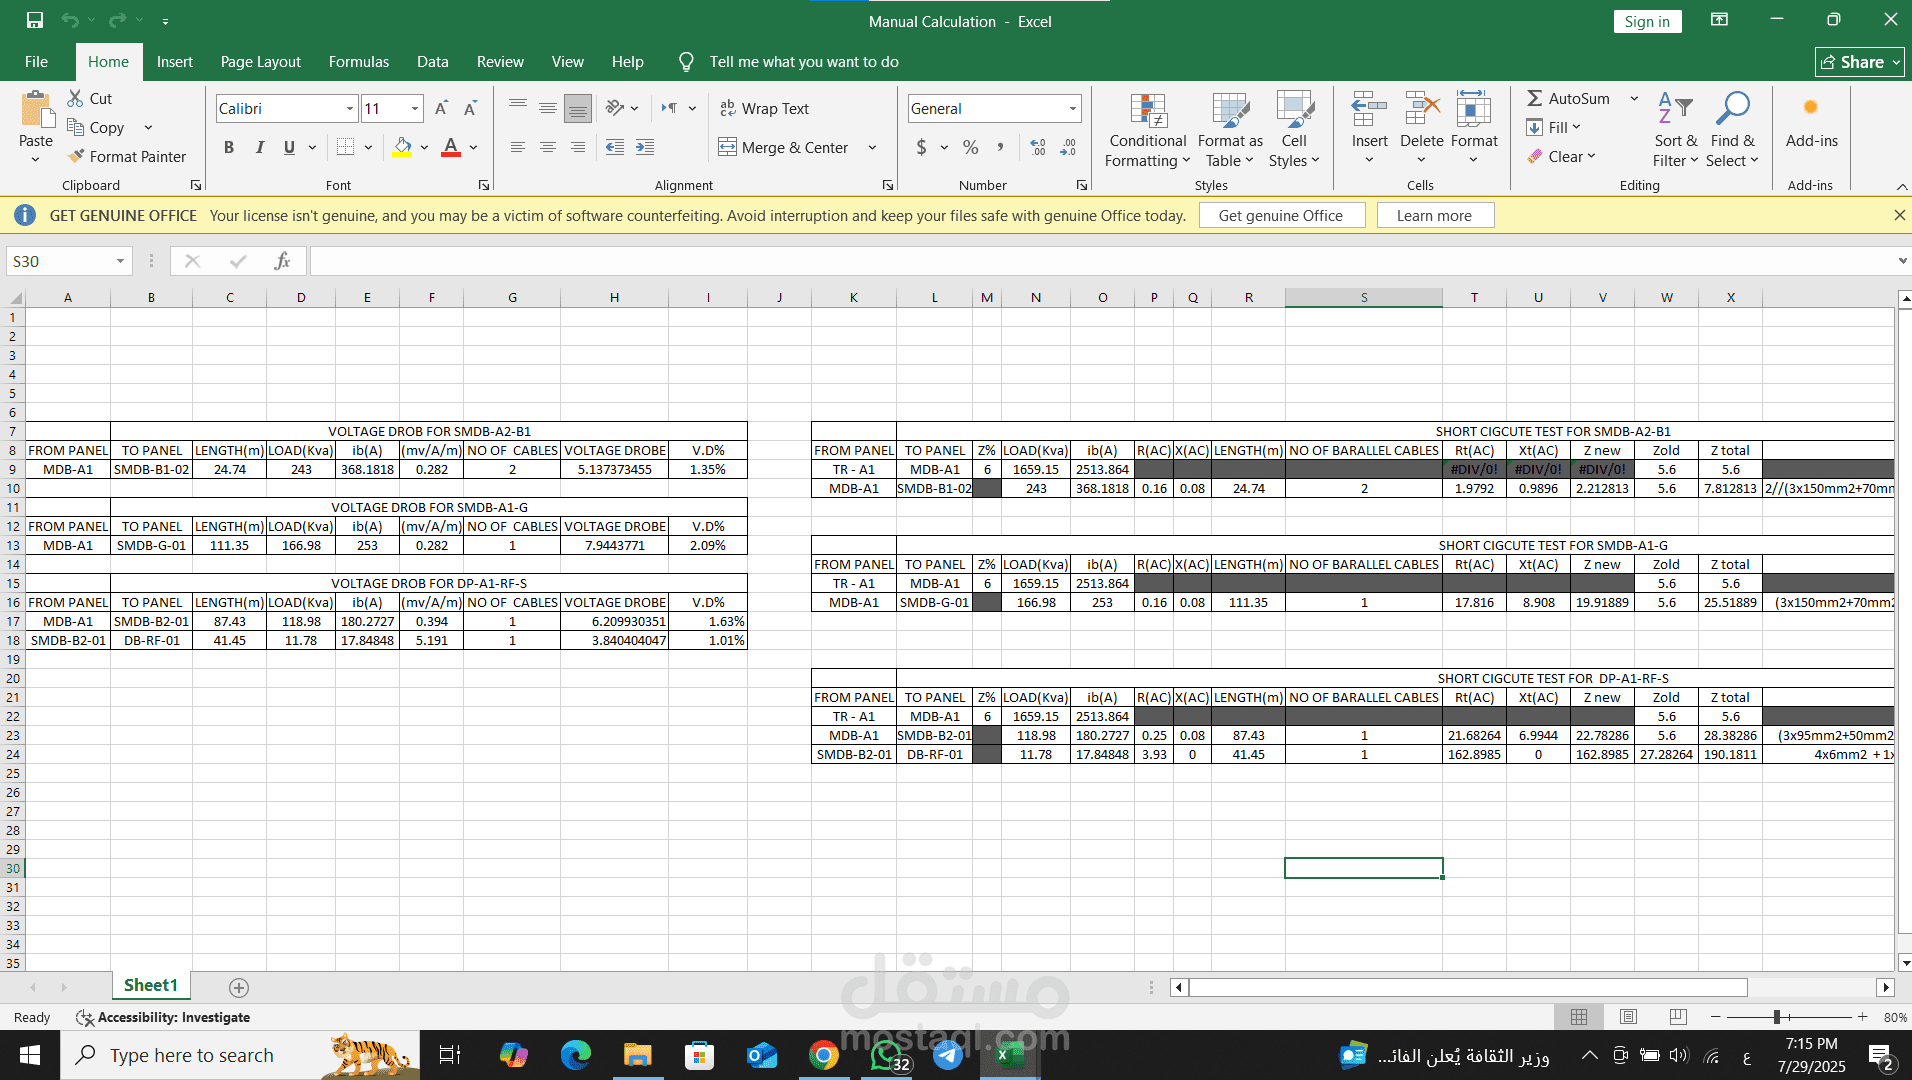Click the formula bar input
Image resolution: width=1912 pixels, height=1080 pixels.
[1100, 261]
